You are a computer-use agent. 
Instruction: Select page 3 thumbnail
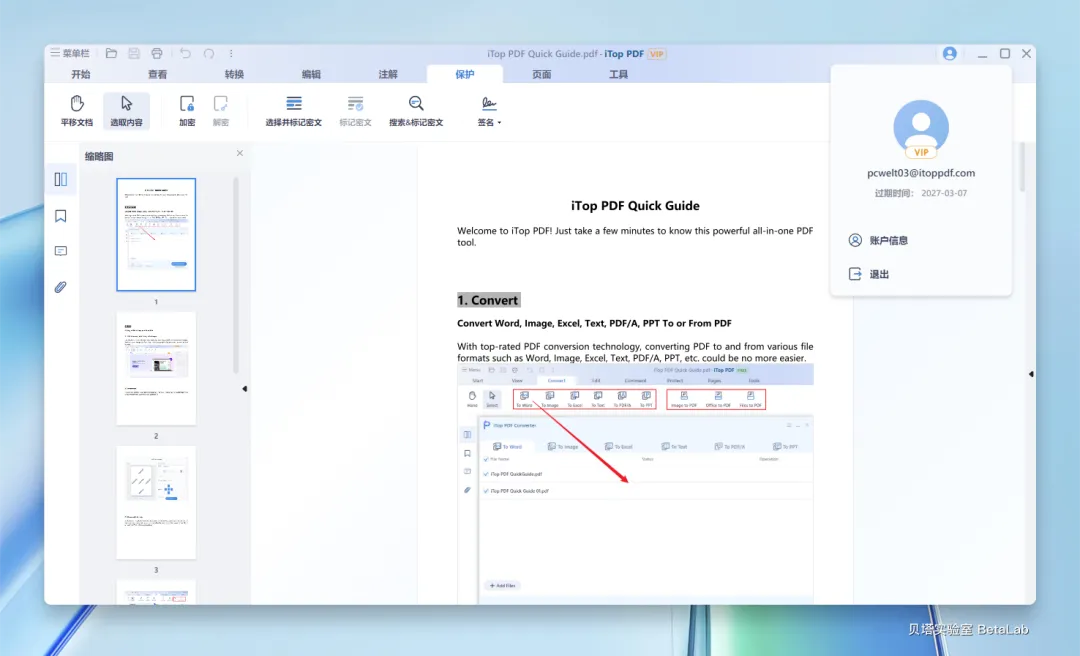(156, 502)
